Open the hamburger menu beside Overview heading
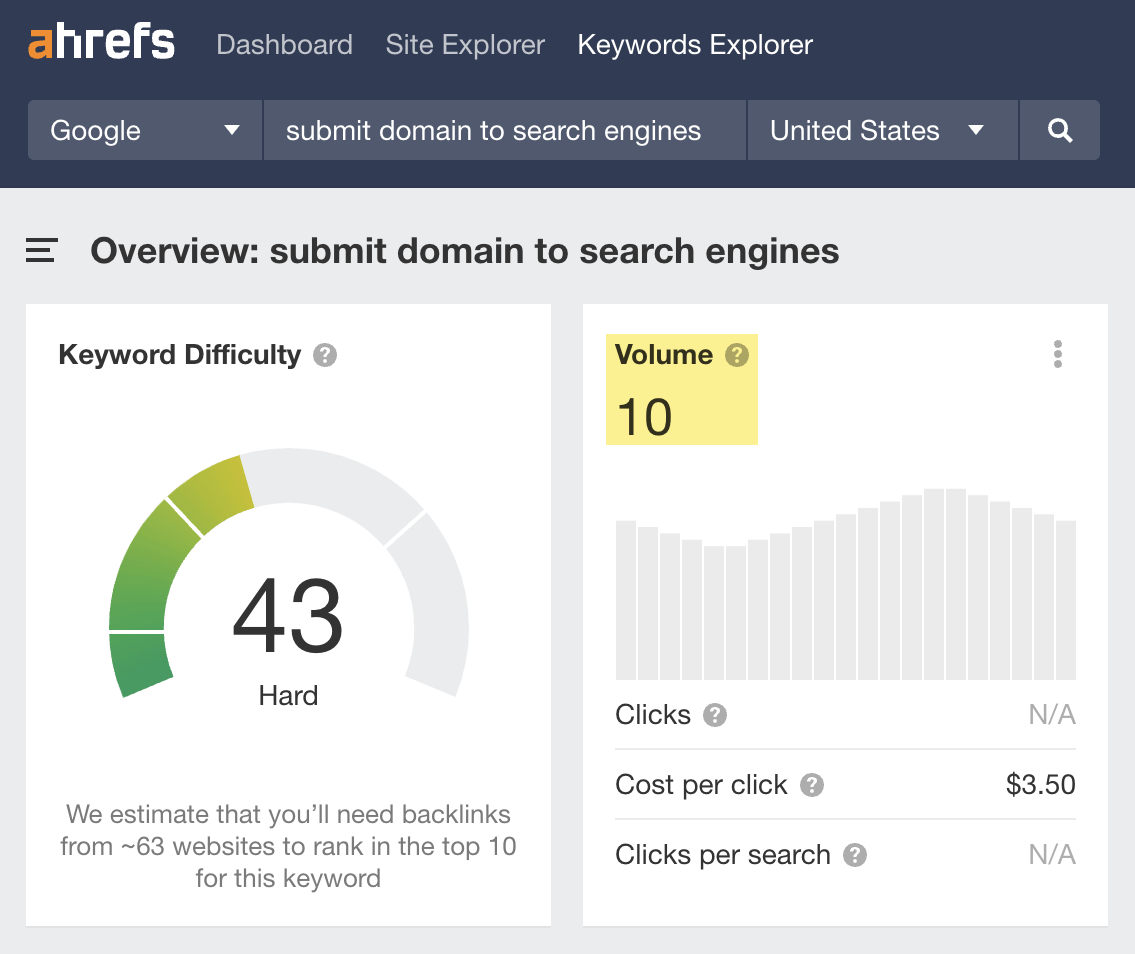Screen dimensions: 1135x954 click(x=40, y=251)
